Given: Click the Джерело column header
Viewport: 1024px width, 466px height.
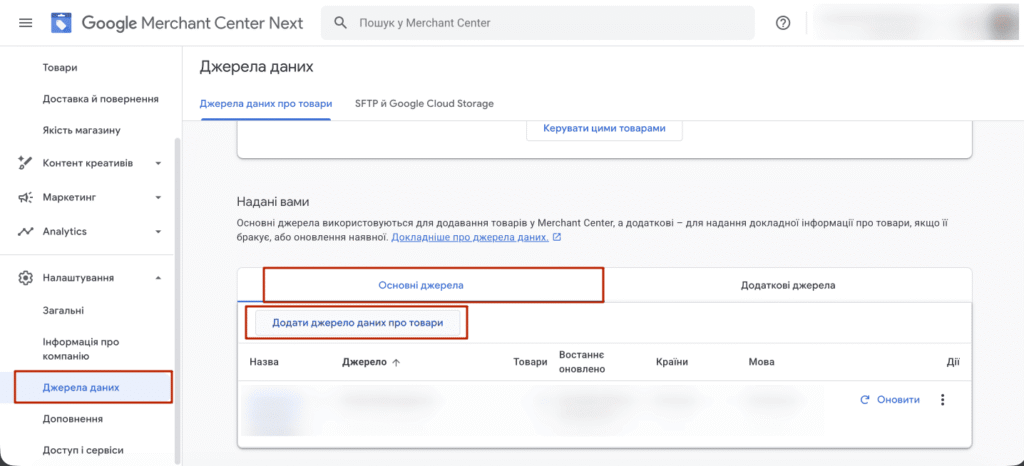Looking at the screenshot, I should (x=364, y=362).
